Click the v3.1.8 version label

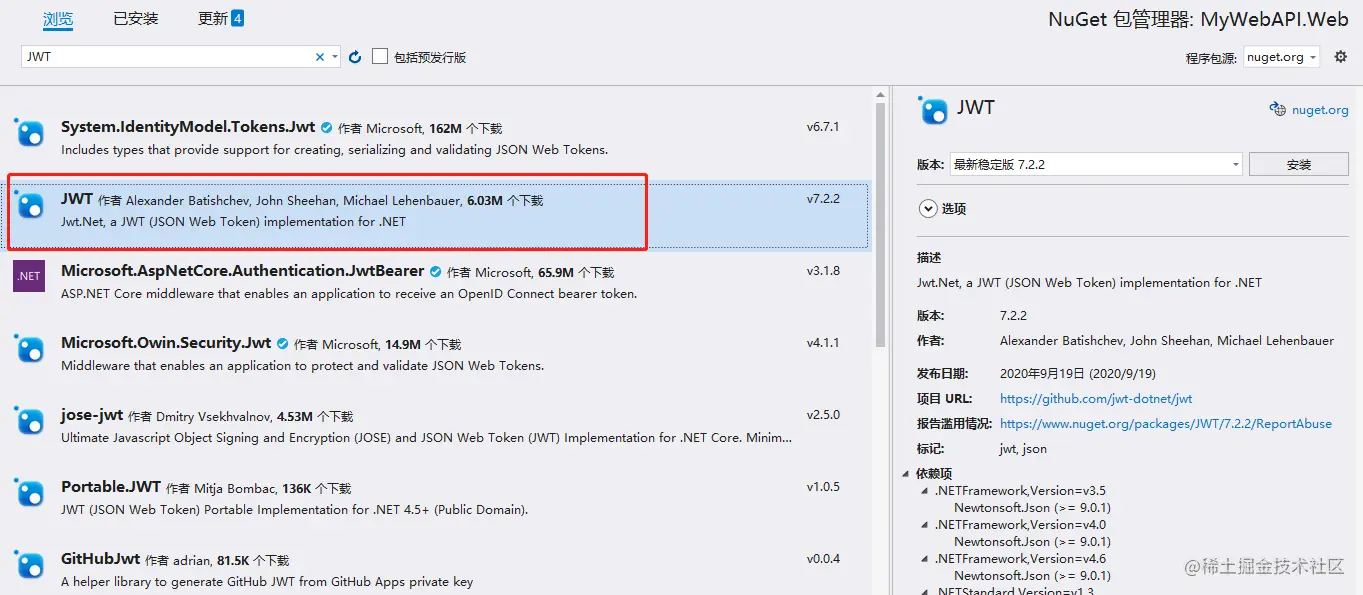click(x=823, y=271)
